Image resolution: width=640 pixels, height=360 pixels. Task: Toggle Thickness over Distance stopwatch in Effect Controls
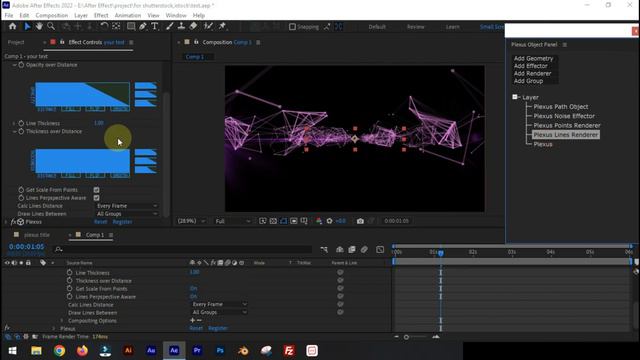[x=21, y=131]
